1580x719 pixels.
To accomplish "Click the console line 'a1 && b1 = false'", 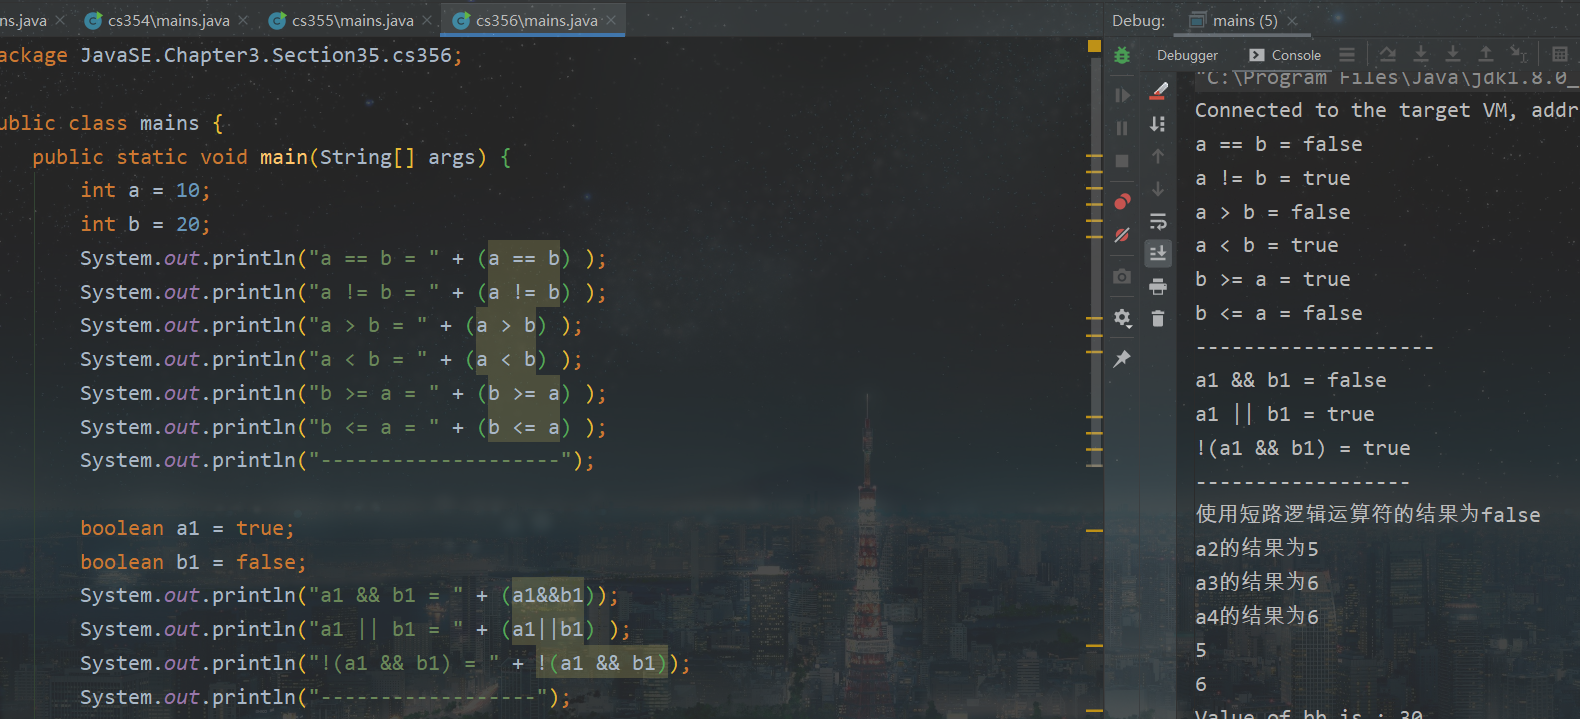I will [1291, 380].
